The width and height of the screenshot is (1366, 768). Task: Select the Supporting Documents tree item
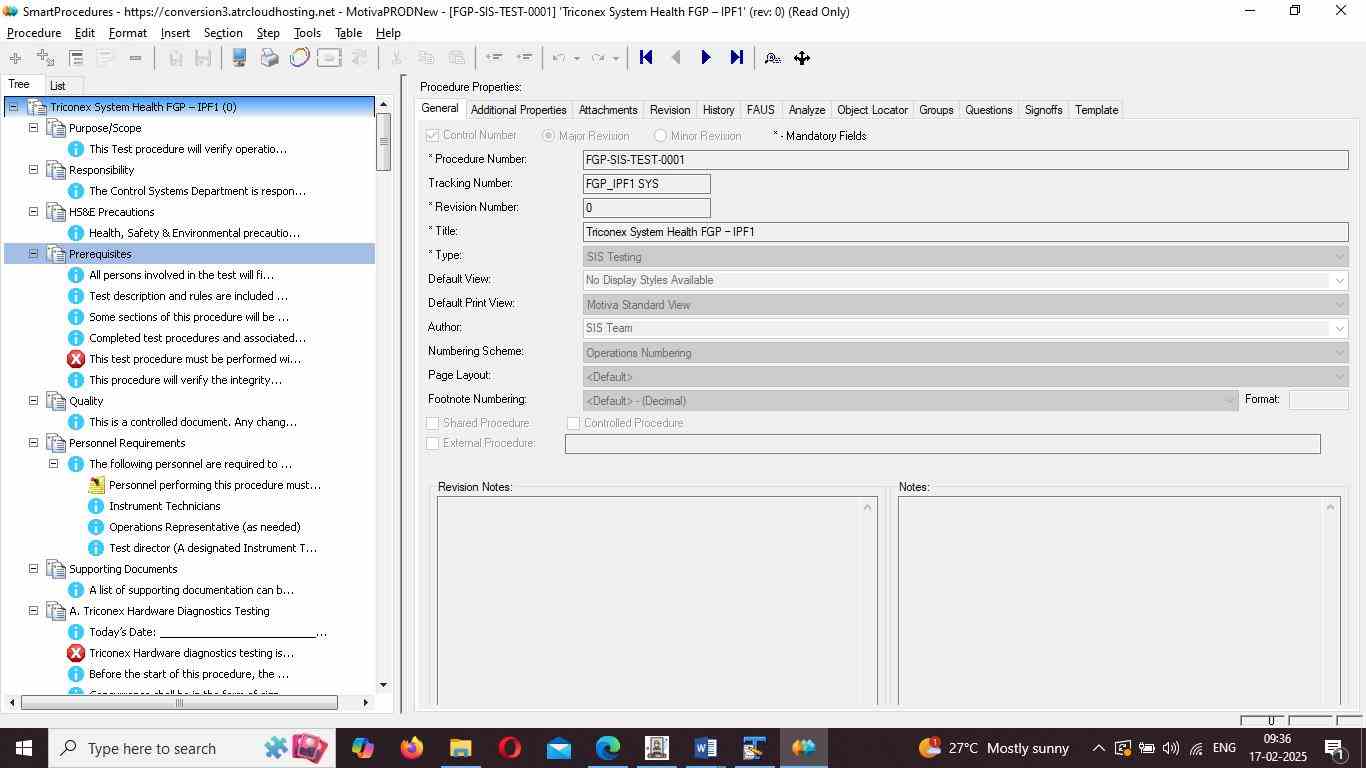click(x=123, y=569)
